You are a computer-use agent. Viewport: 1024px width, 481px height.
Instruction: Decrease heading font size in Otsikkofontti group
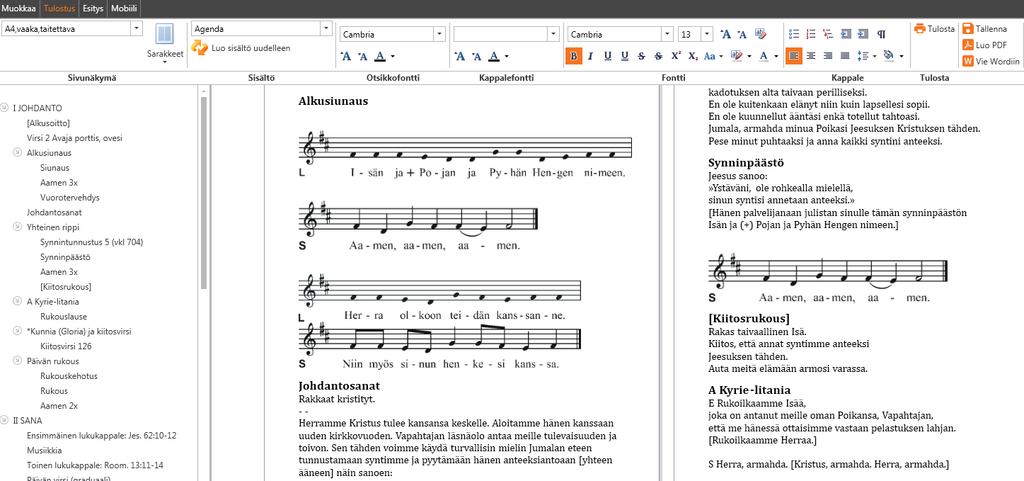[362, 56]
